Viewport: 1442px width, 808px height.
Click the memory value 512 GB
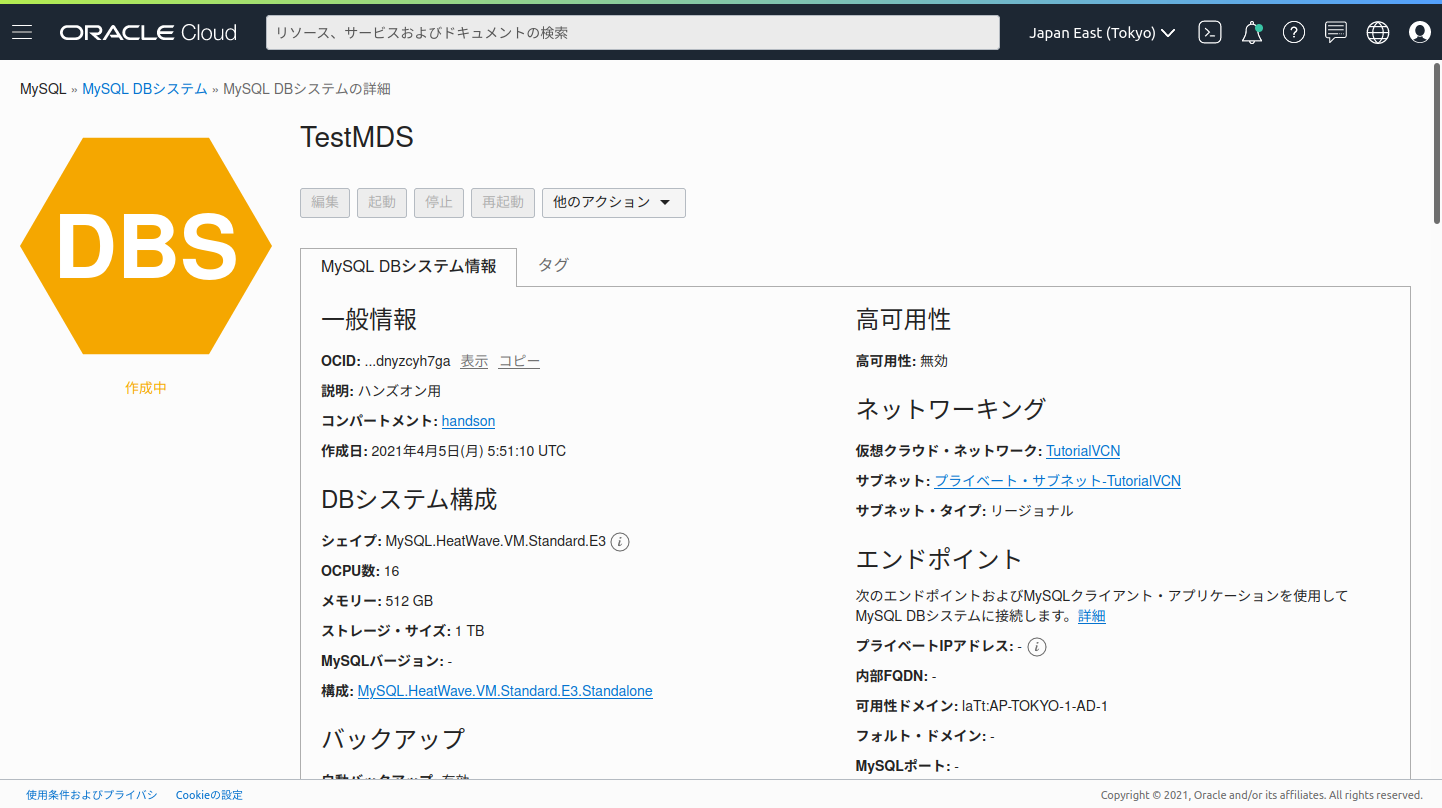(409, 601)
